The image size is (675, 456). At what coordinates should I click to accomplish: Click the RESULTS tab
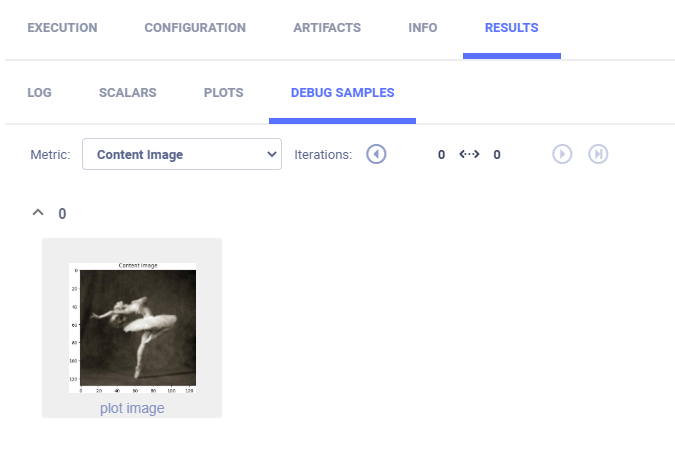click(511, 27)
